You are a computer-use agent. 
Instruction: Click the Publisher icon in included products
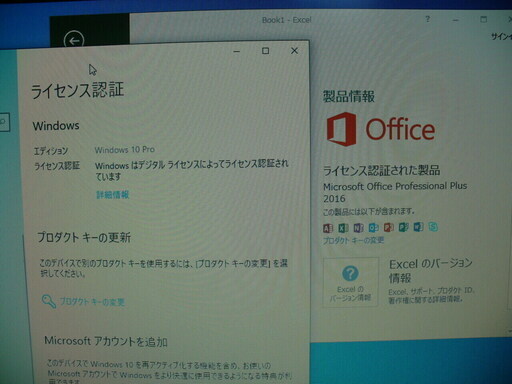404,227
